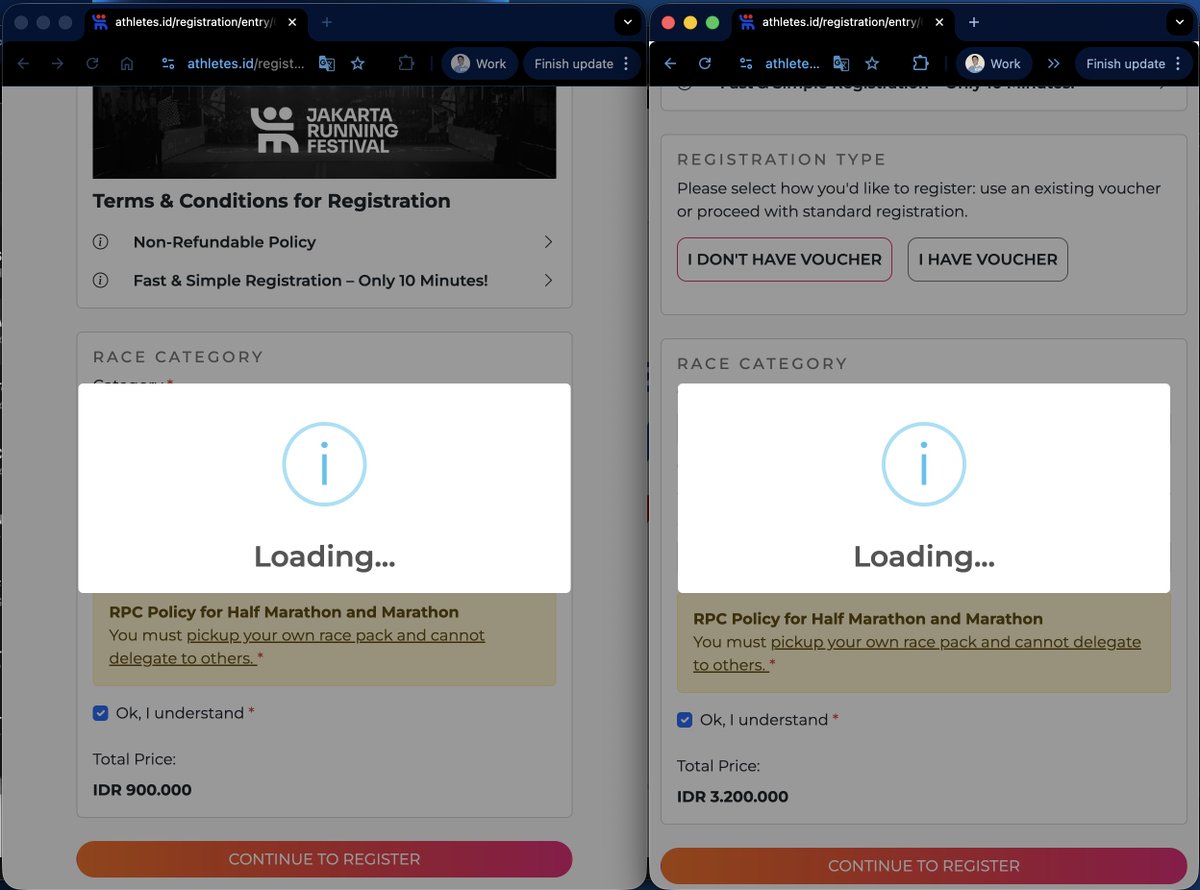Screen dimensions: 1200x890
Task: Open race pack pickup policy link, left window
Action: (x=297, y=647)
